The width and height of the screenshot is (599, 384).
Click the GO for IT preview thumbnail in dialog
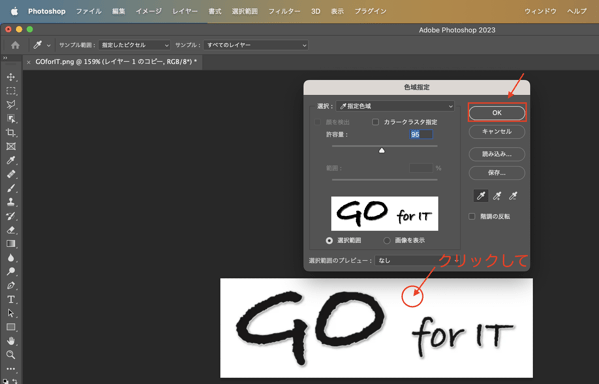[x=384, y=214]
